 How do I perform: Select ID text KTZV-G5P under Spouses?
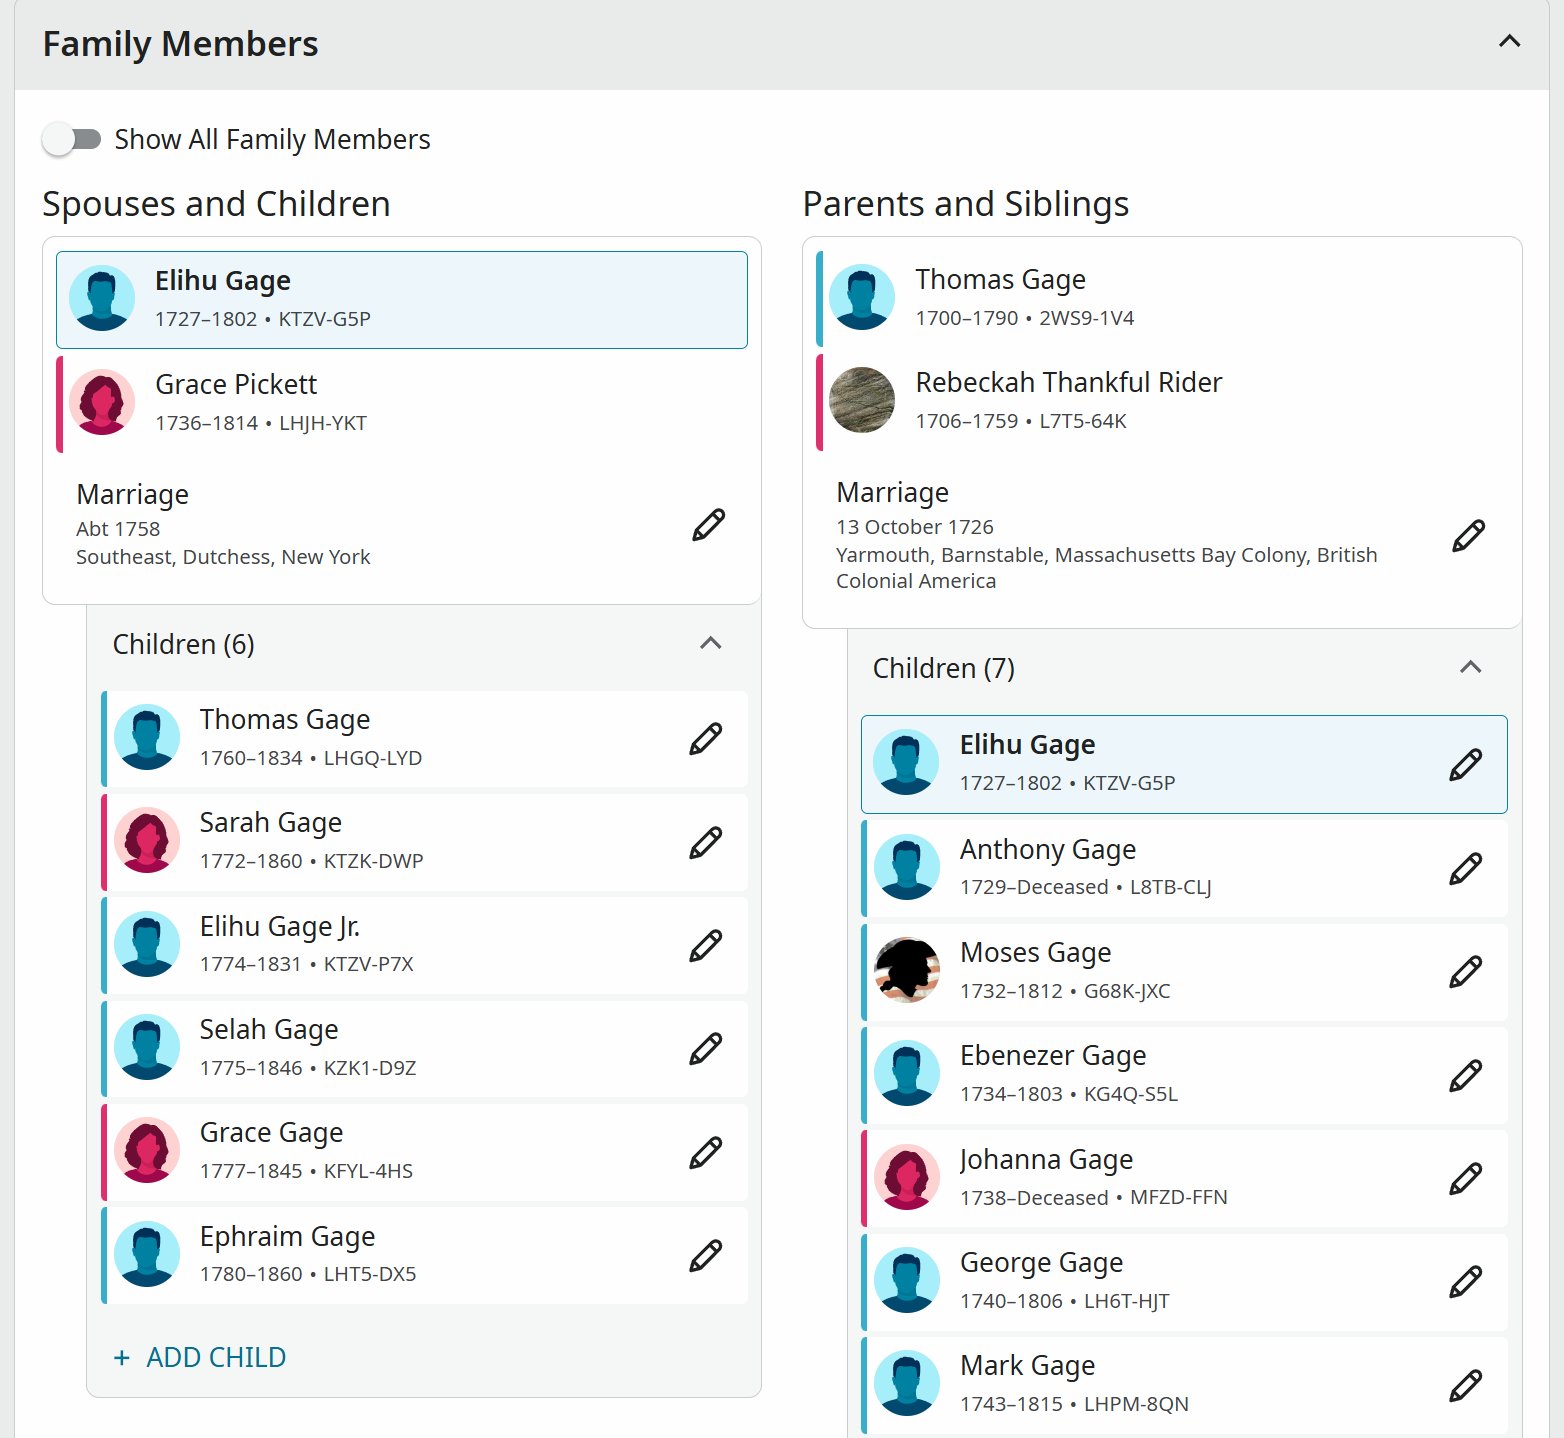[x=324, y=319]
